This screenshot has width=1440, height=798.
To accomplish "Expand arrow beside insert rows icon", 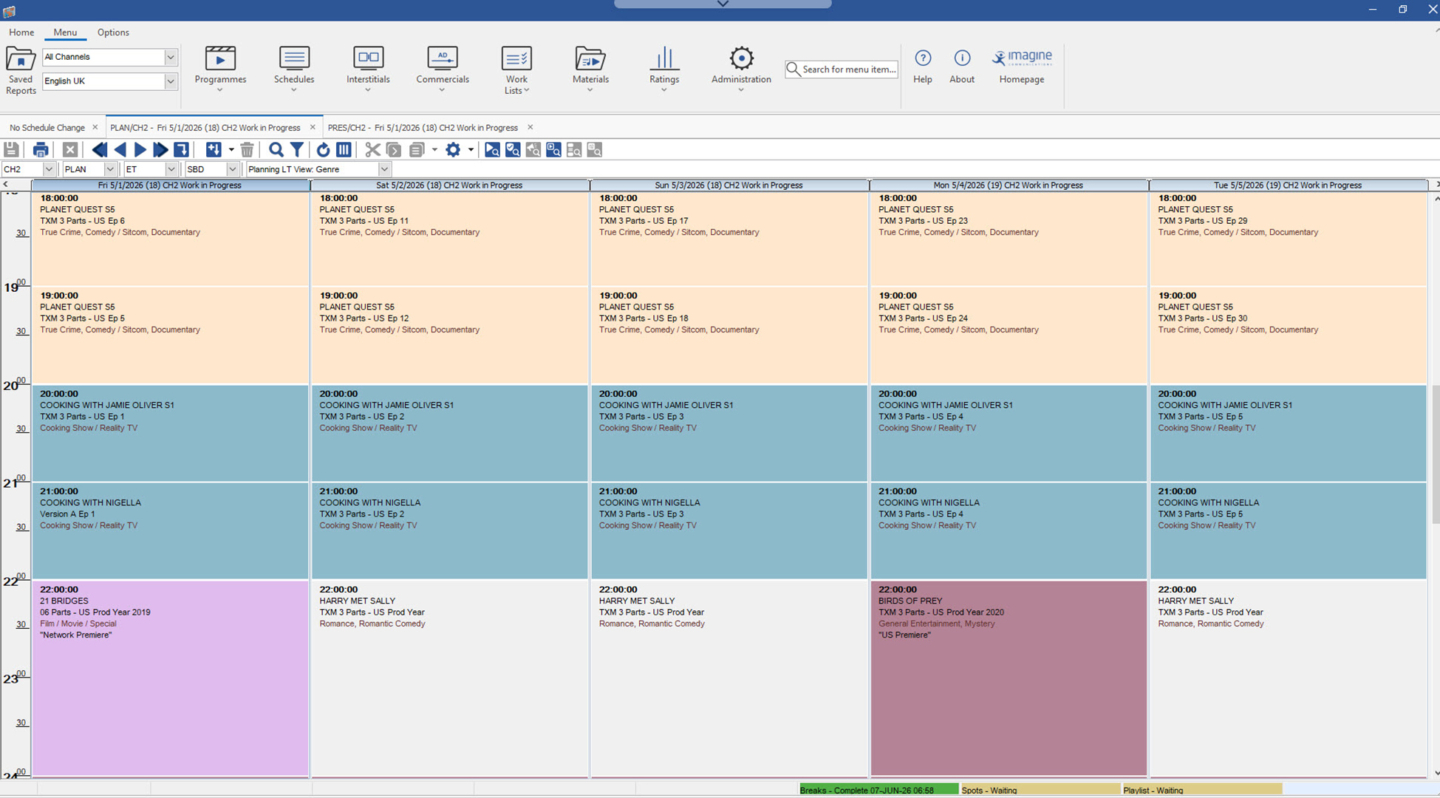I will tap(231, 150).
